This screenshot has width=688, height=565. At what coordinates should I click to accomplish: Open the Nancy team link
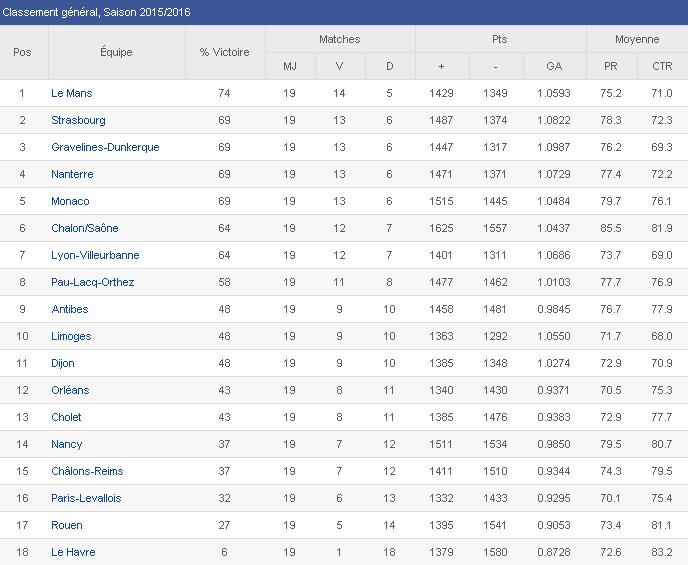coord(67,444)
